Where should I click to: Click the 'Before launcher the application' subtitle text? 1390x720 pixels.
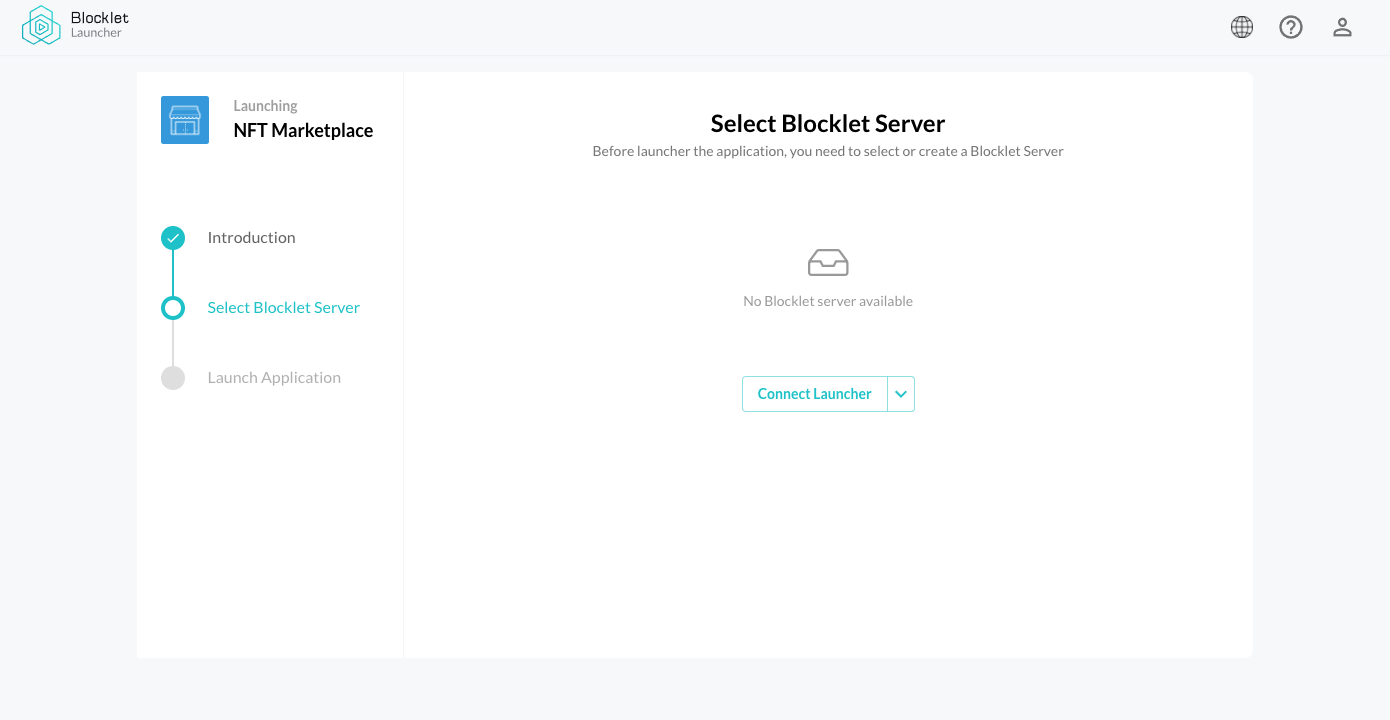828,152
